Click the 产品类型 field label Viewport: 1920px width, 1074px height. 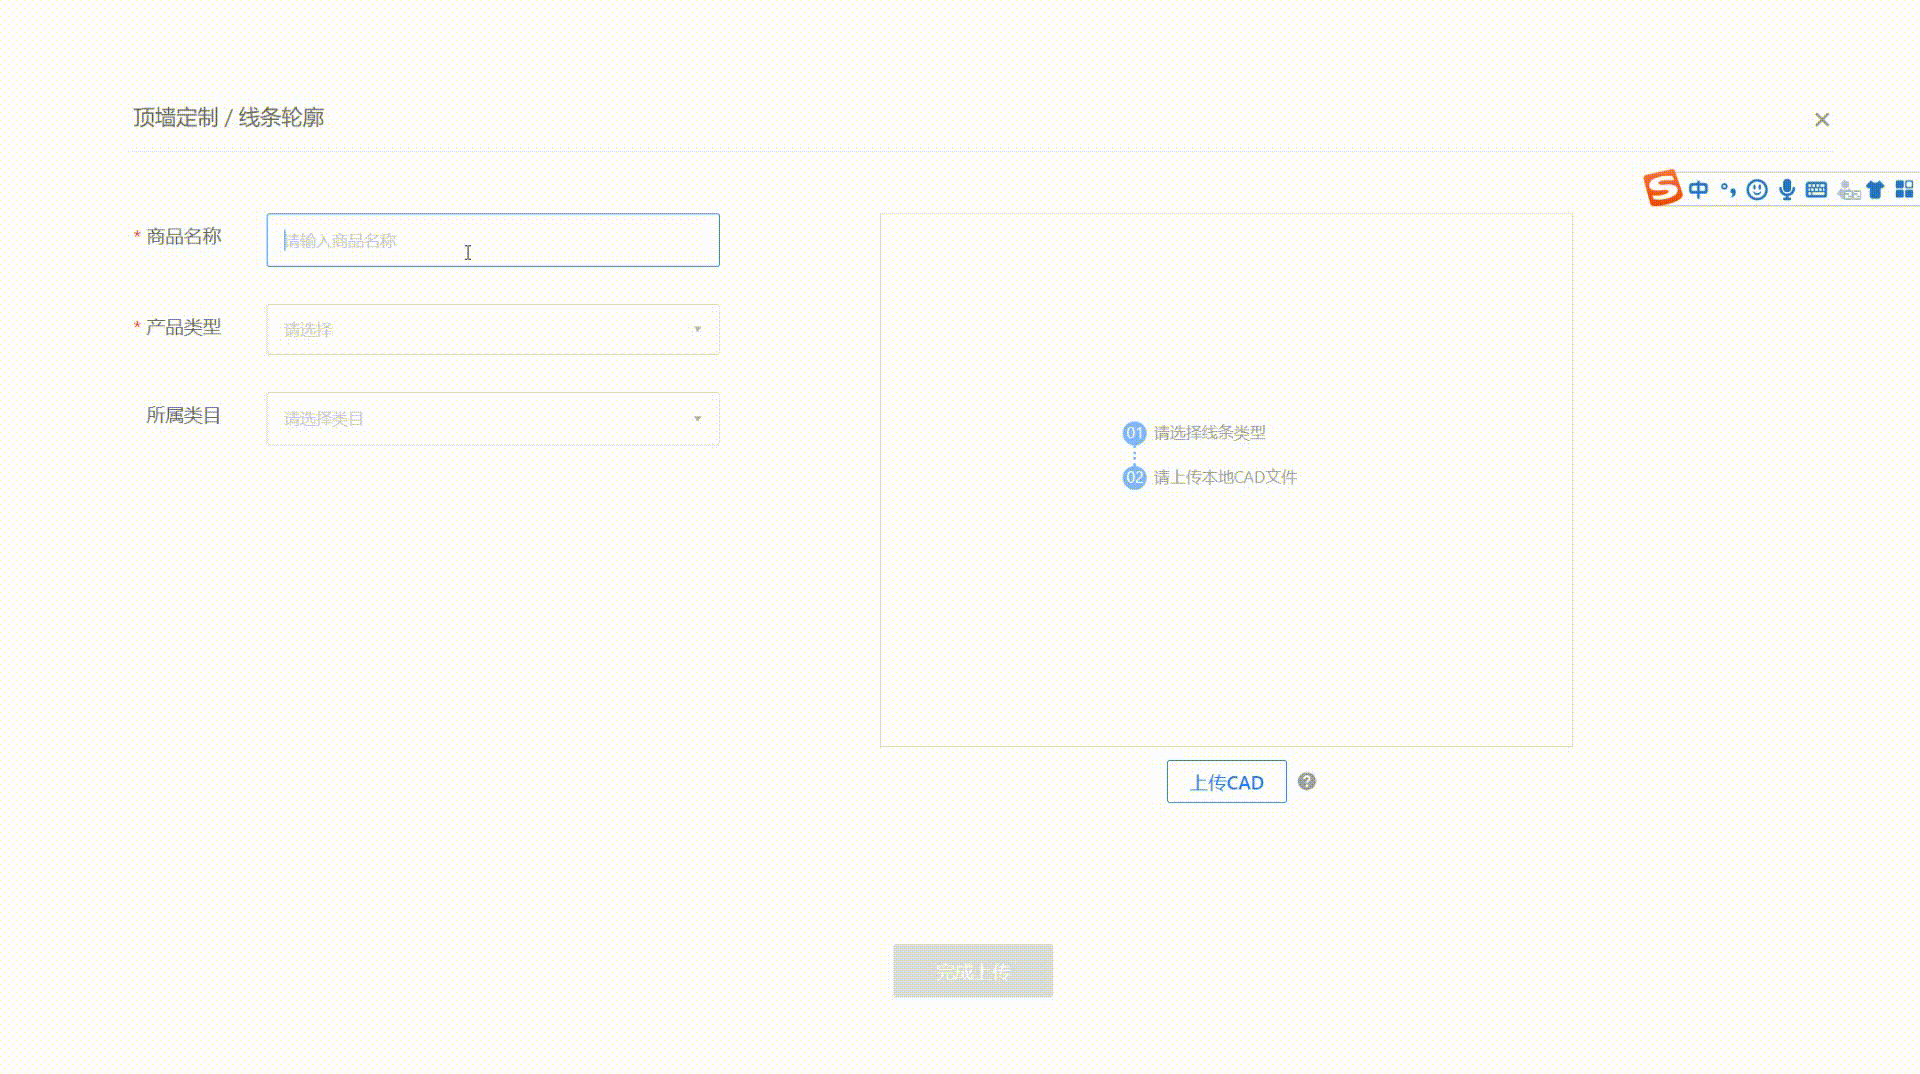(183, 328)
